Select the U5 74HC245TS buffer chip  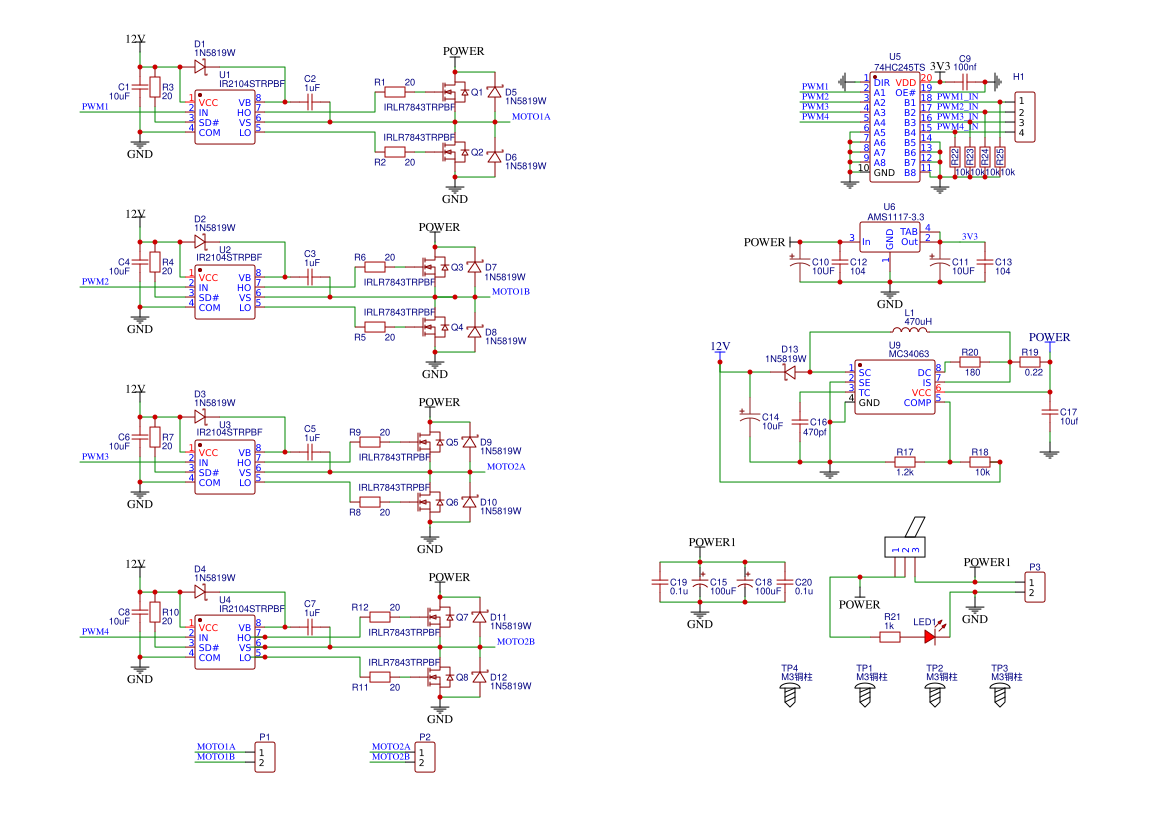[895, 127]
